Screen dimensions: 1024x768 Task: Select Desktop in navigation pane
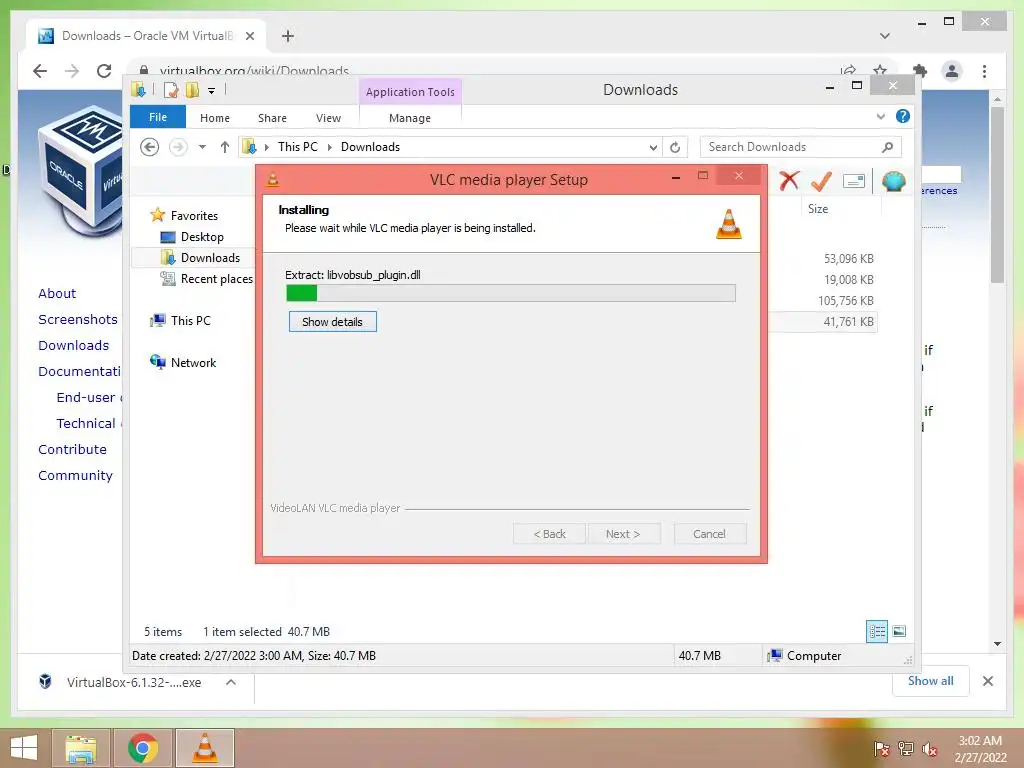(202, 237)
